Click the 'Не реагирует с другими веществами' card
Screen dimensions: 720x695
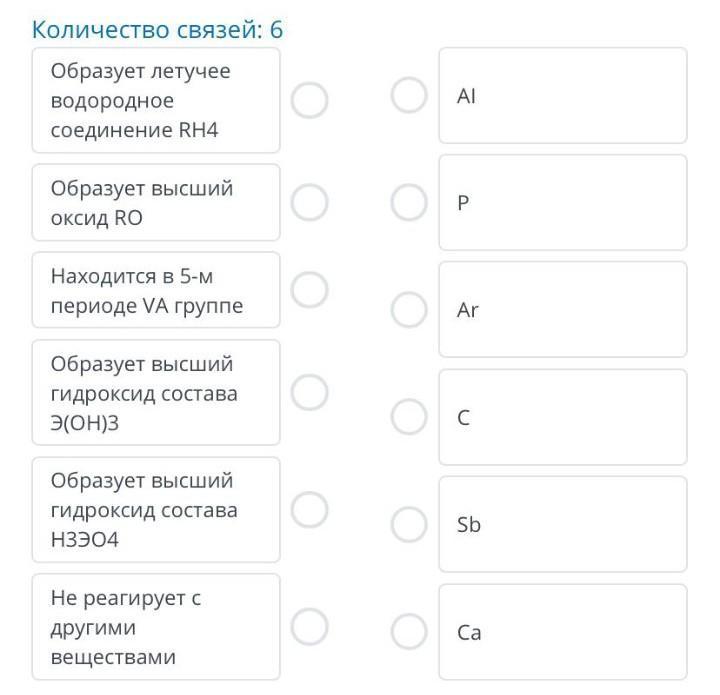[156, 627]
